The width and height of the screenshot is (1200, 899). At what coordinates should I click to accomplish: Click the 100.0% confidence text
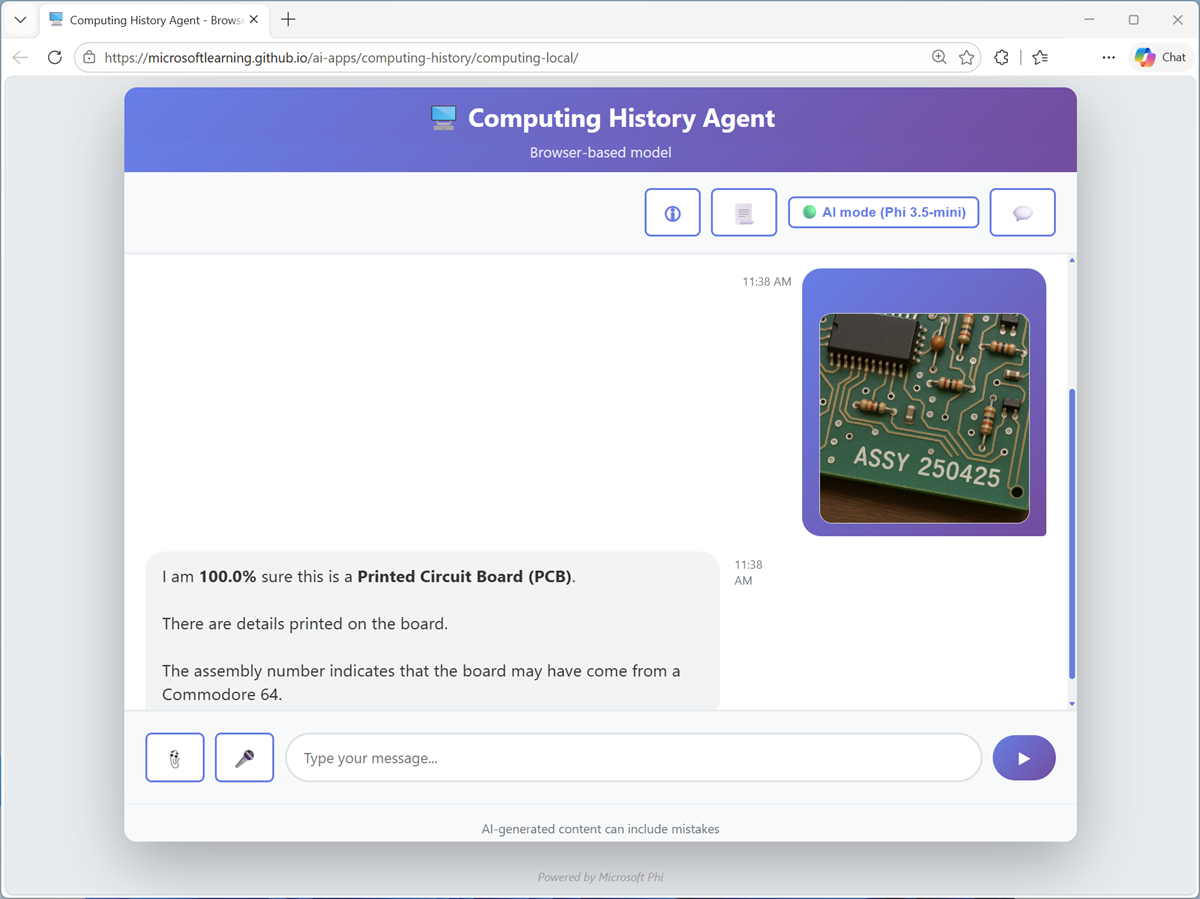click(x=228, y=576)
